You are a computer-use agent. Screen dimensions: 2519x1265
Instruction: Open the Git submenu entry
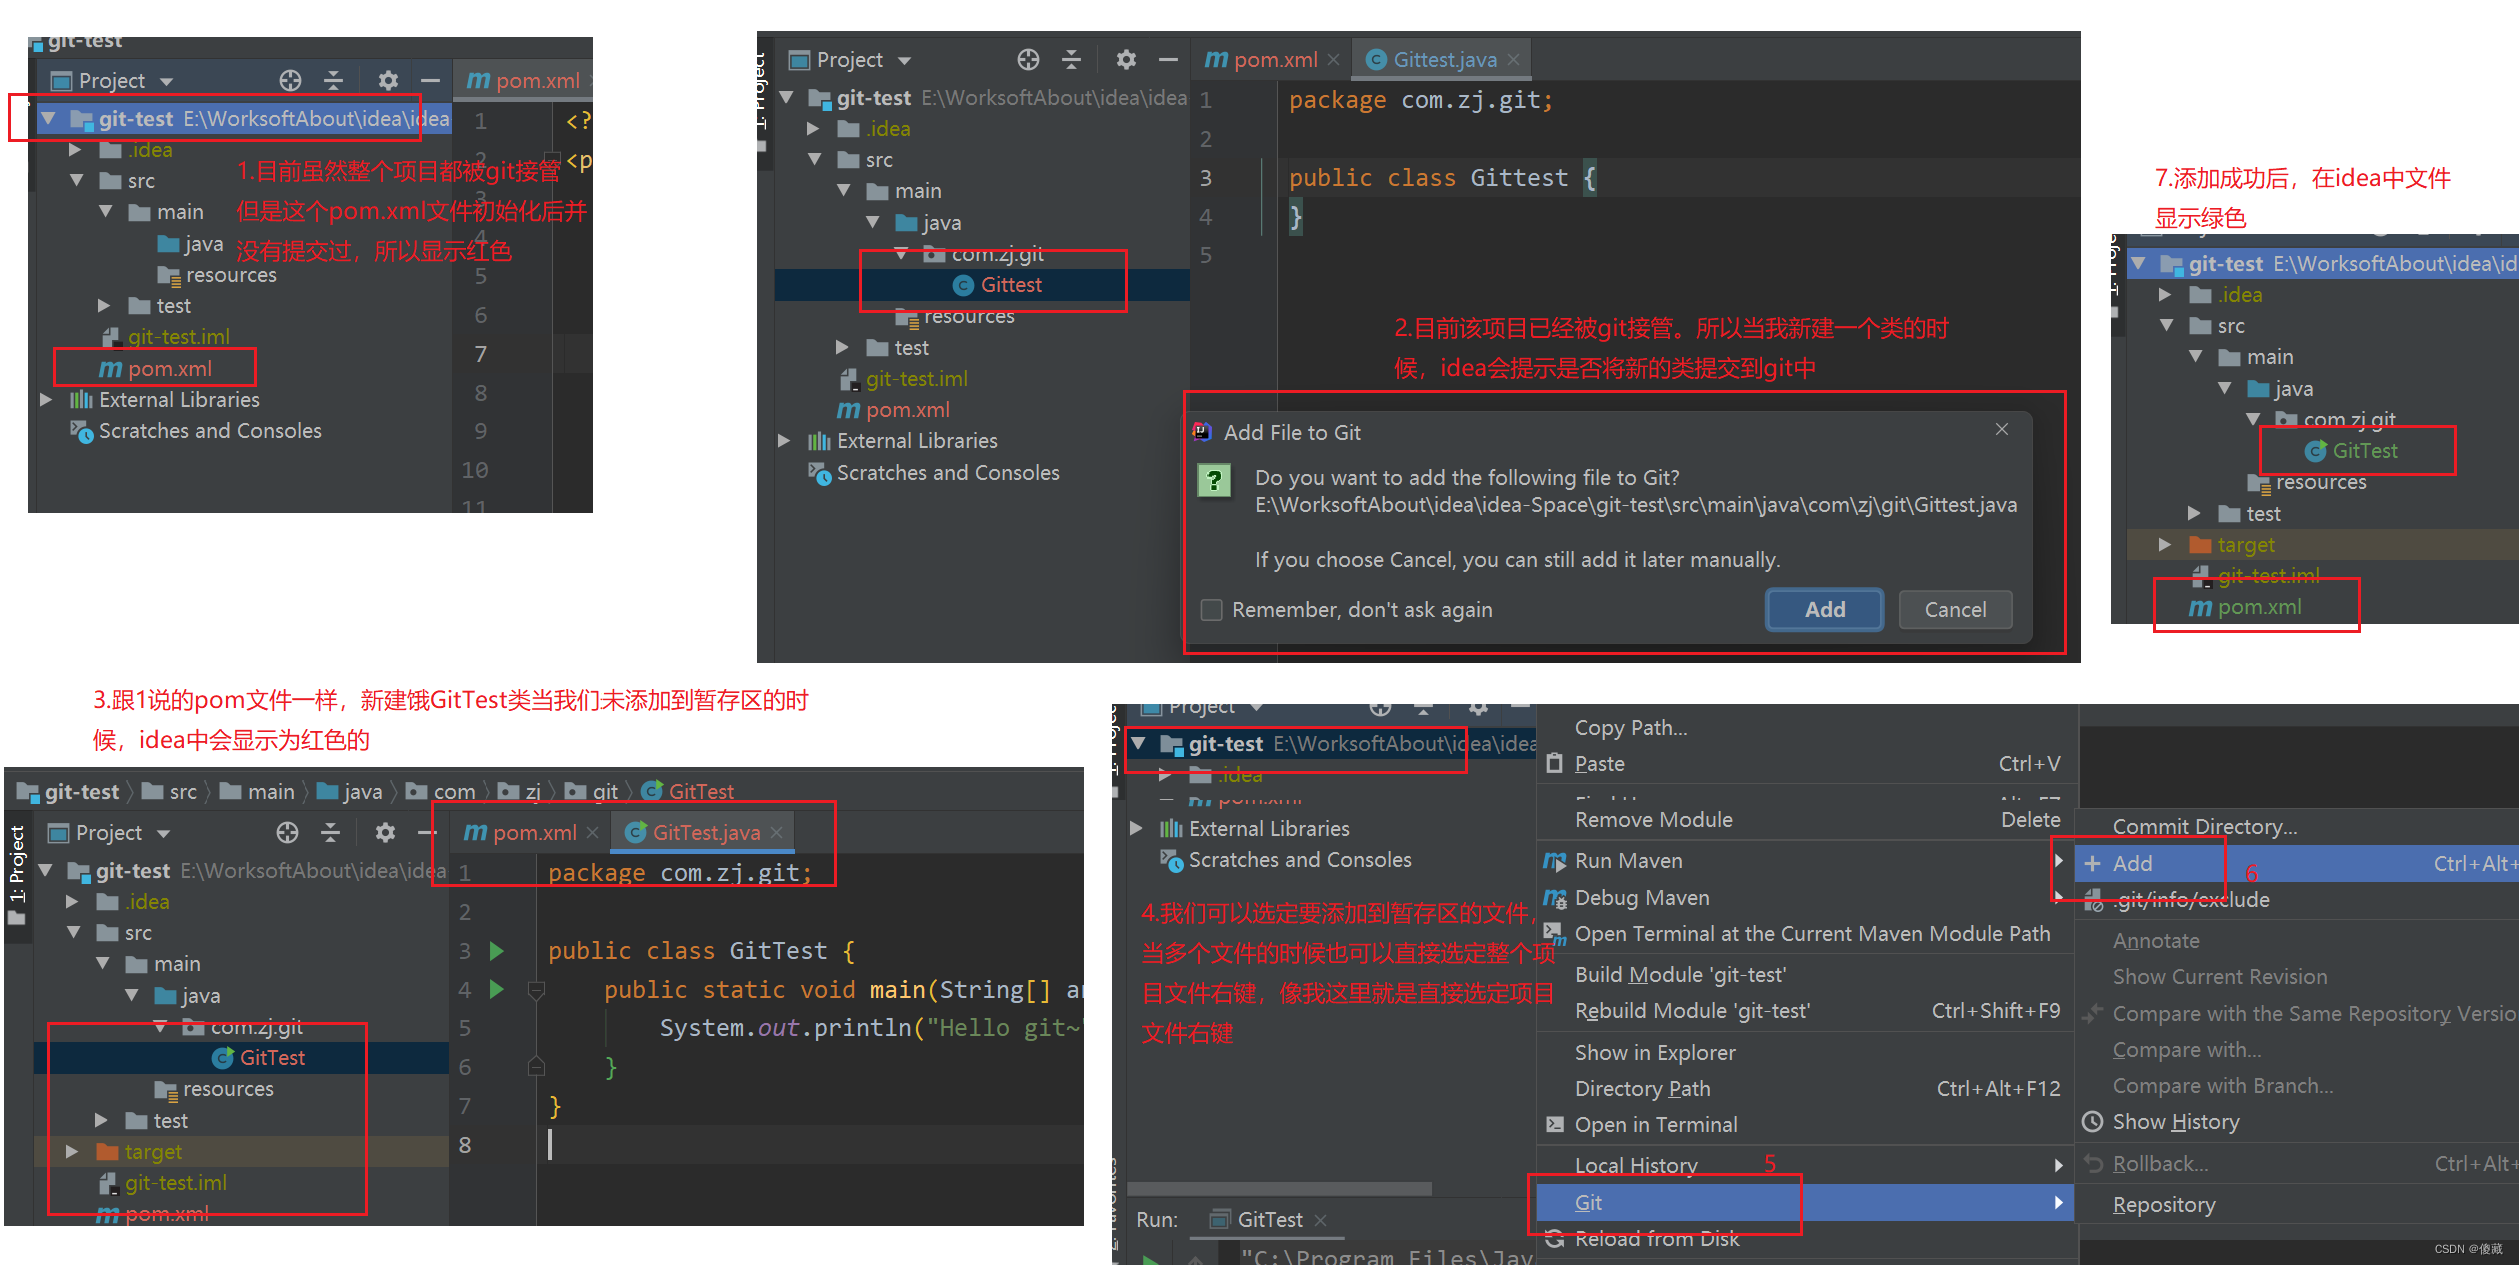pyautogui.click(x=1803, y=1203)
